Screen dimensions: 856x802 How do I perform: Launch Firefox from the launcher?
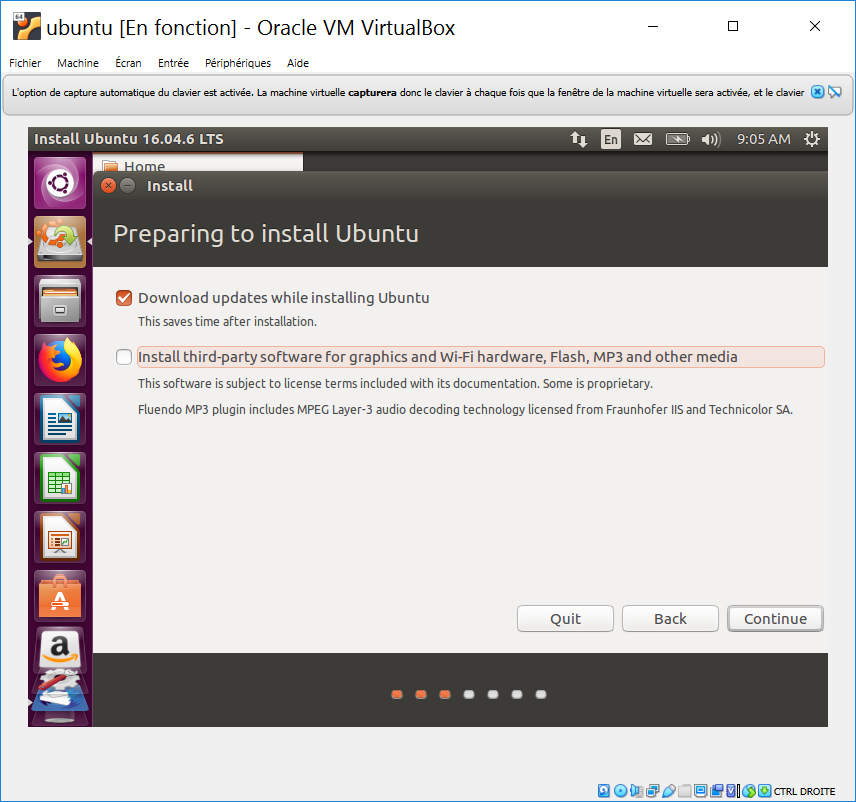[60, 360]
